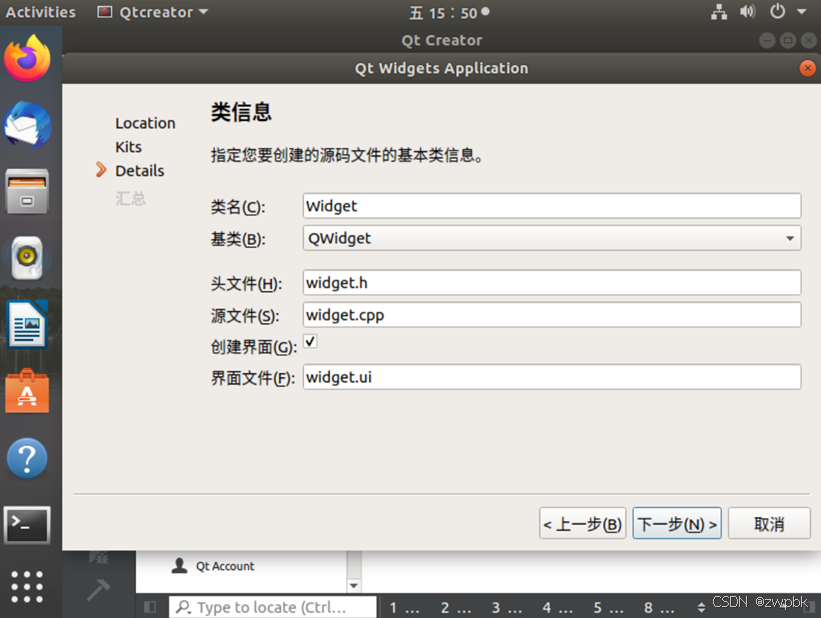Click the locator magnifier icon
The image size is (821, 618).
click(x=183, y=607)
